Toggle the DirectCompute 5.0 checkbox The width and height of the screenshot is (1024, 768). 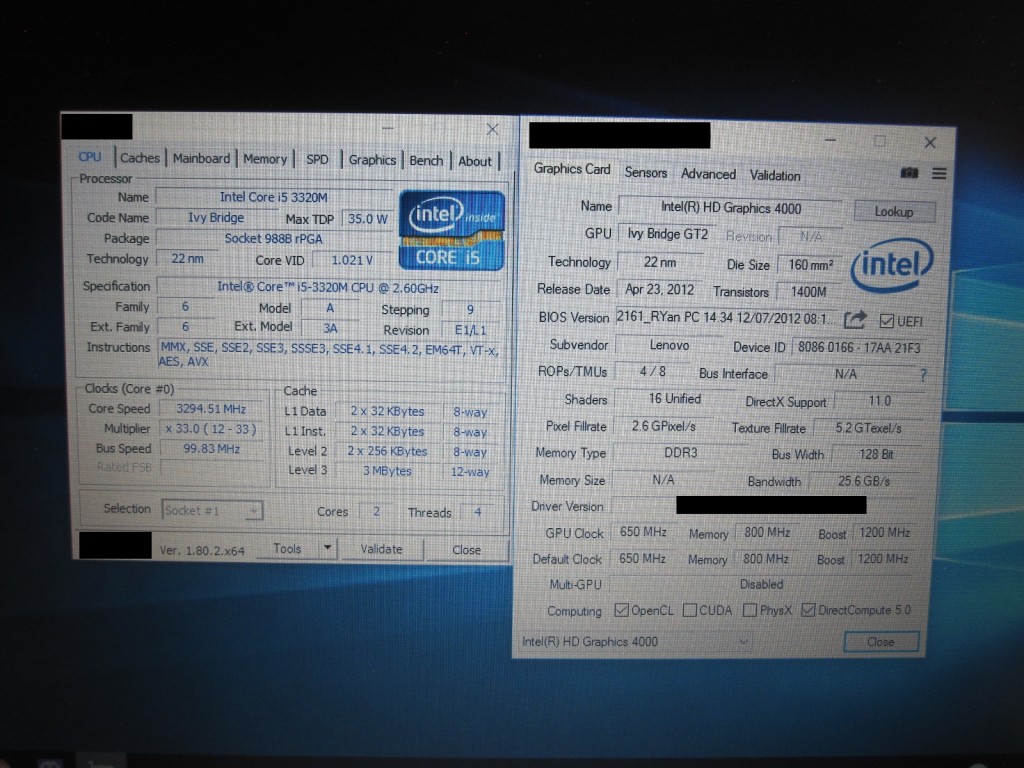point(808,610)
